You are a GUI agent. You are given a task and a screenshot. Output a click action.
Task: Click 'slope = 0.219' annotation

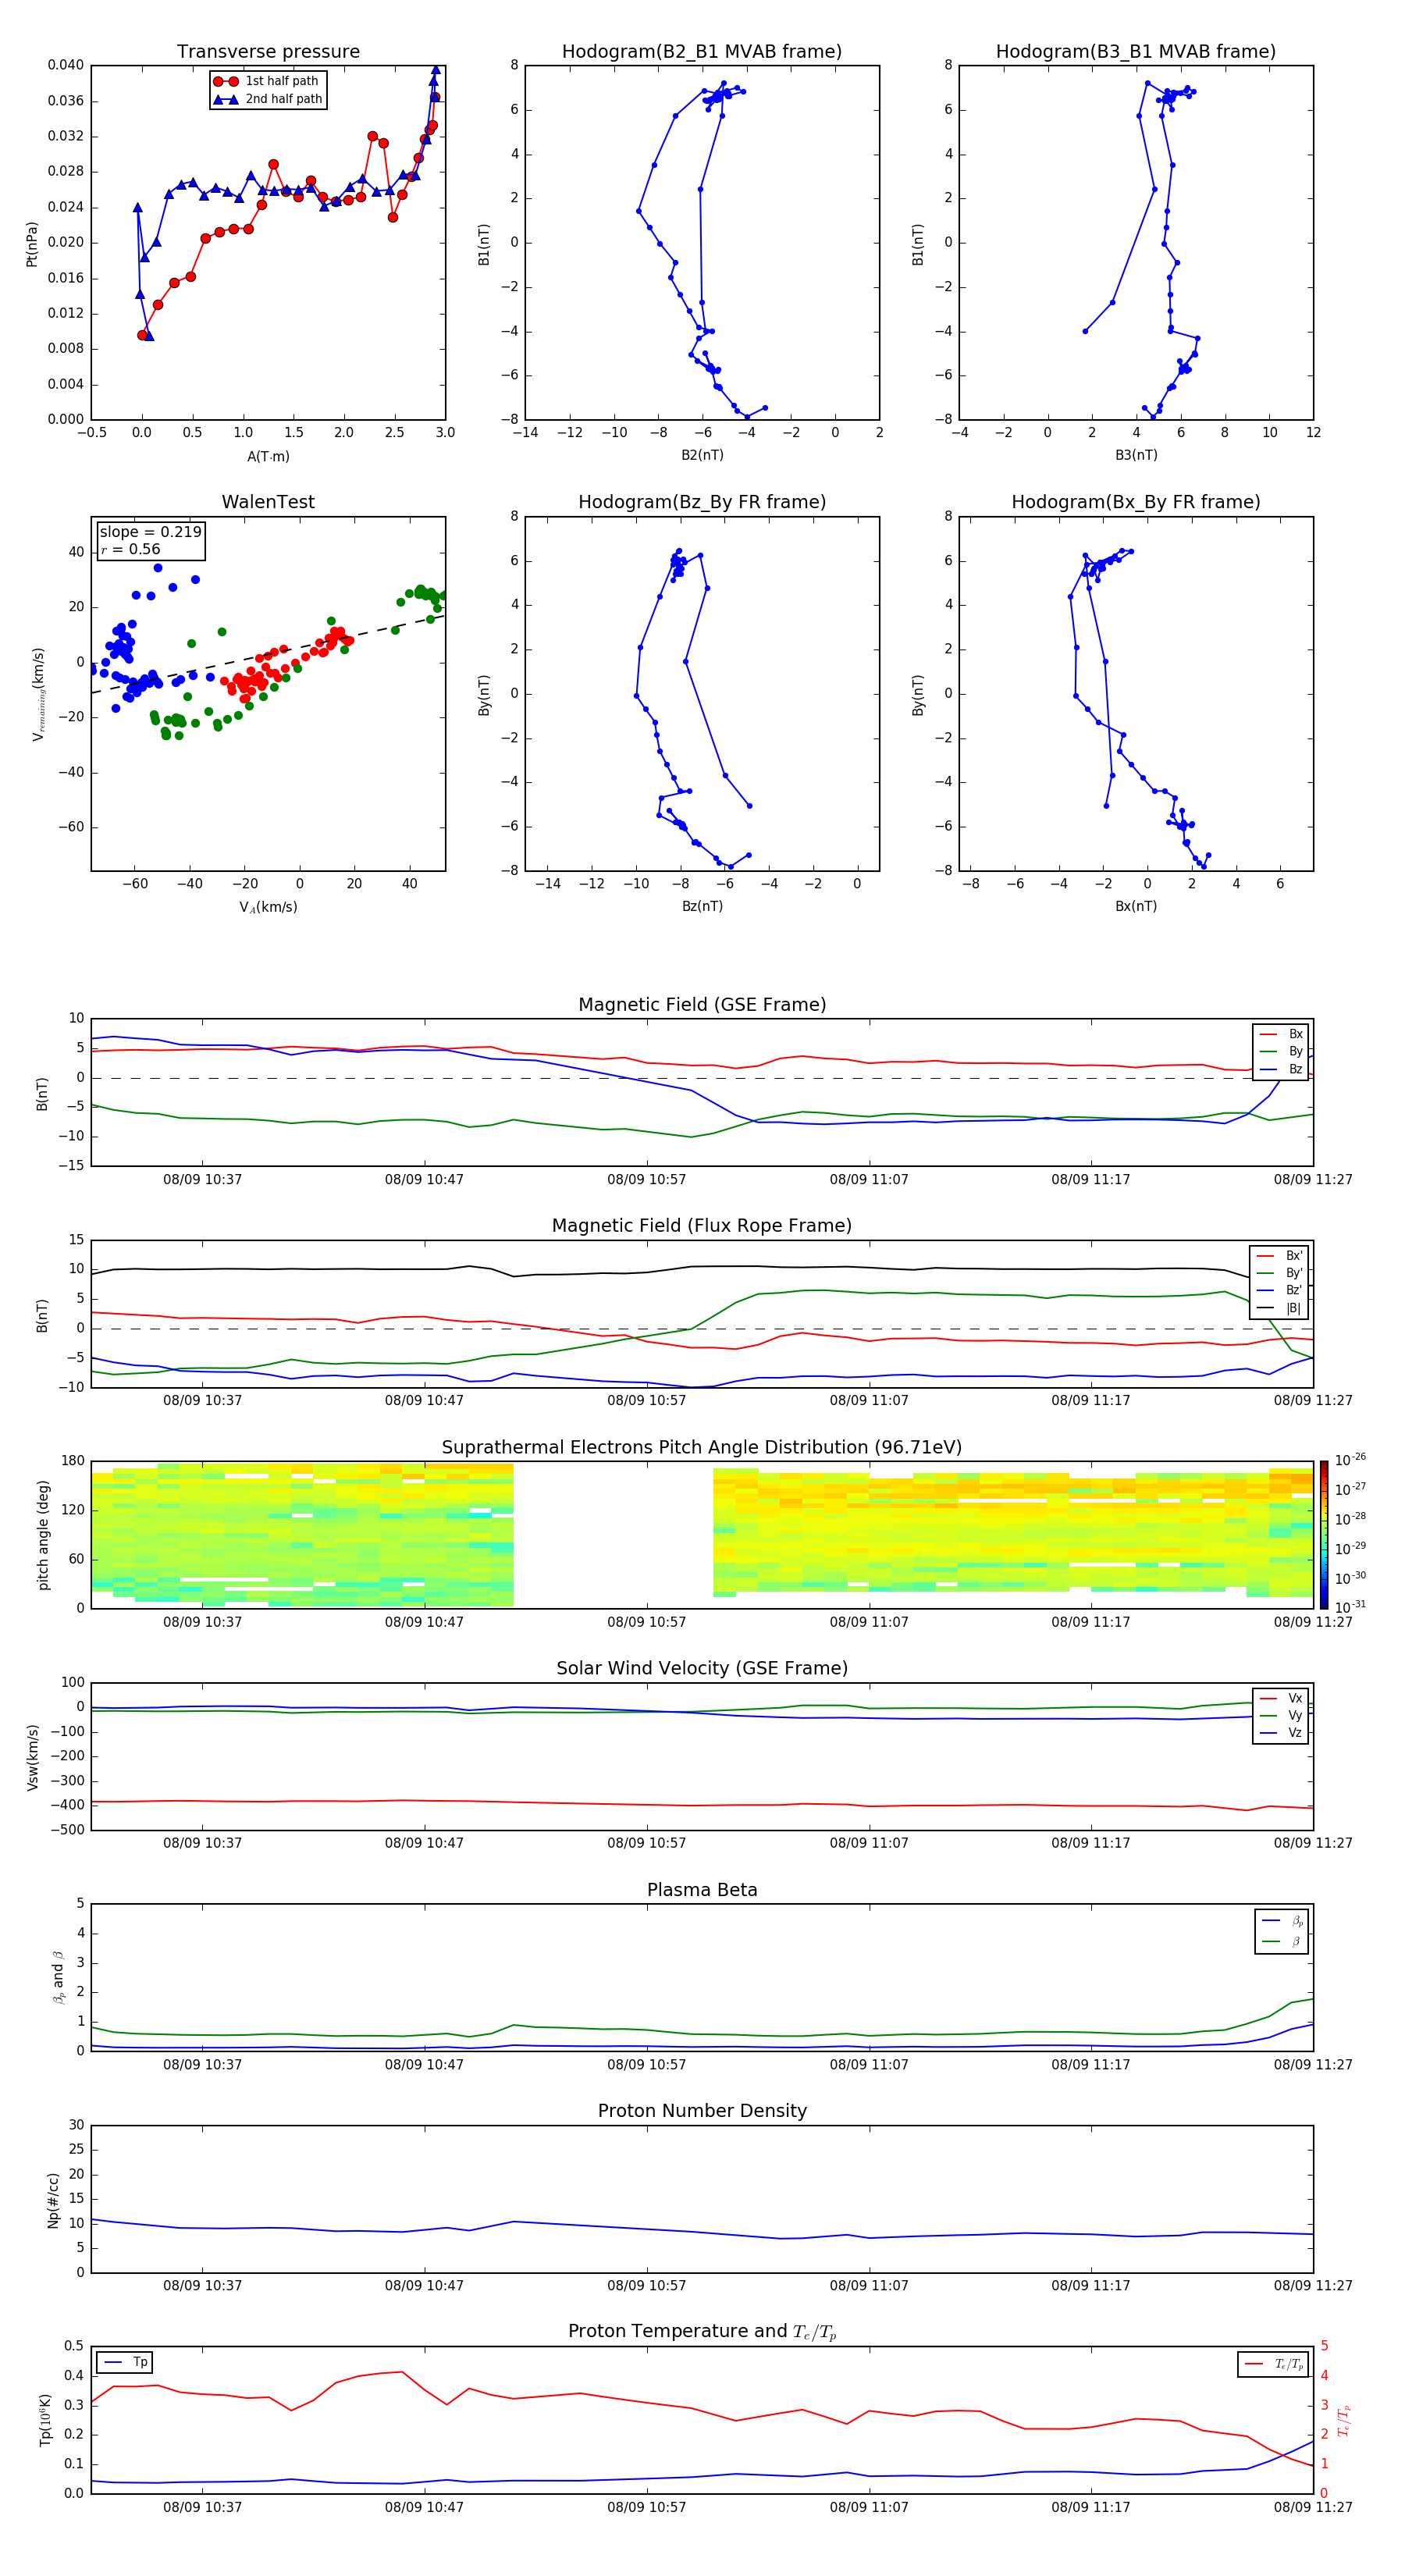150,532
